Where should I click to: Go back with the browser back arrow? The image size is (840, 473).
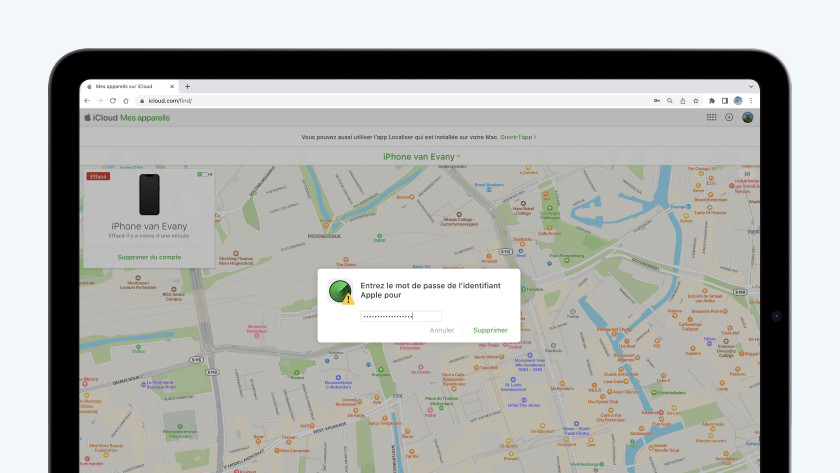[x=87, y=101]
